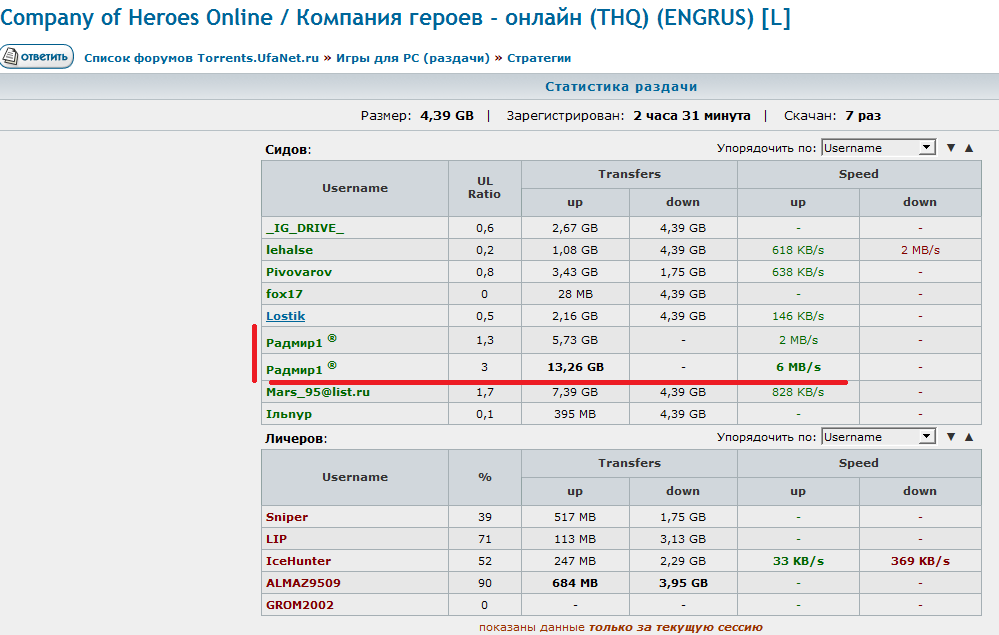Open the fox17 user profile
999x635 pixels.
point(284,294)
